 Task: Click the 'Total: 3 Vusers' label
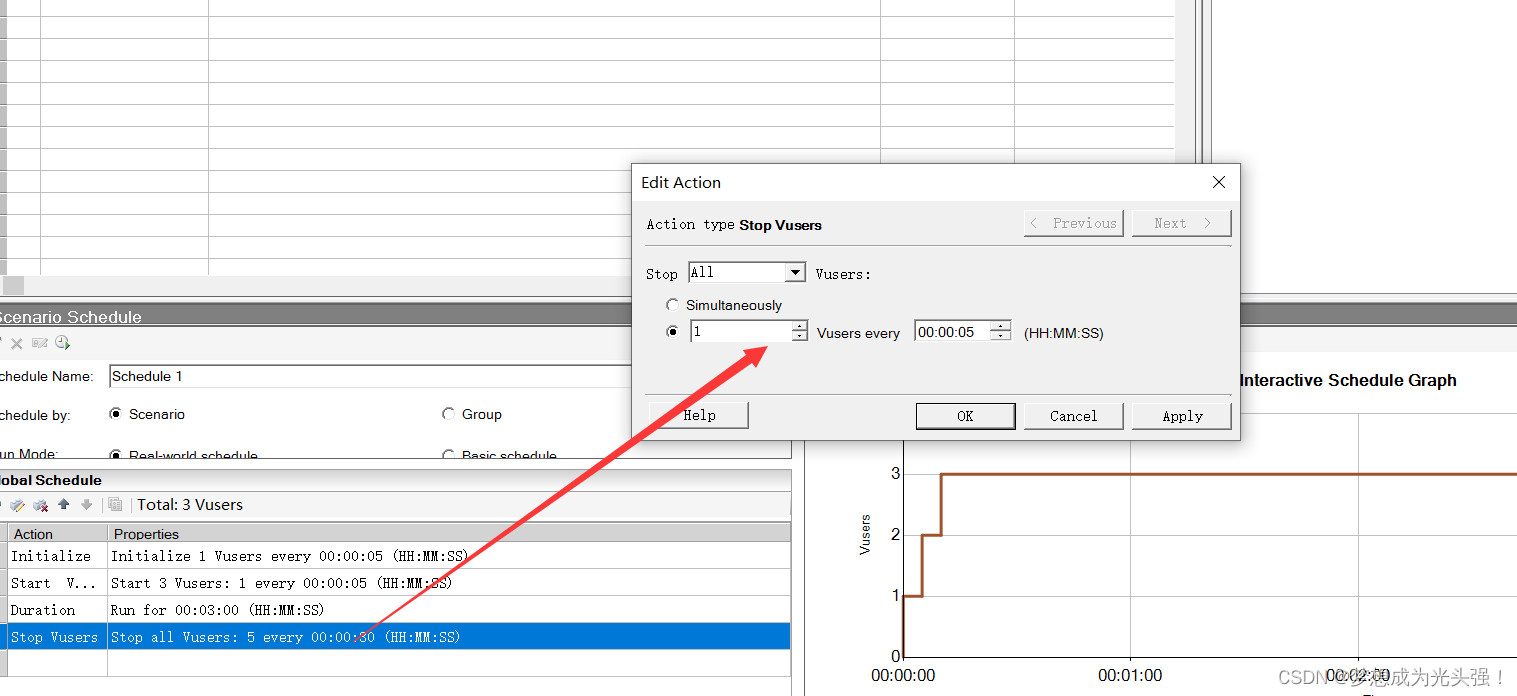coord(190,505)
